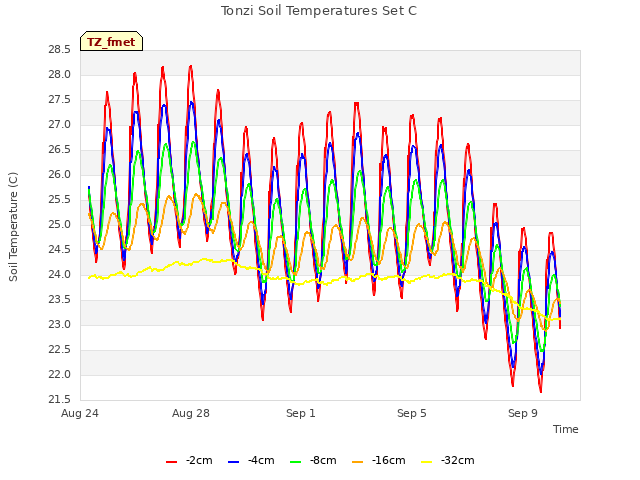640x480 pixels.
Task: Click the chart title Tonzi Soil Temperatures Set C
Action: 319,11
